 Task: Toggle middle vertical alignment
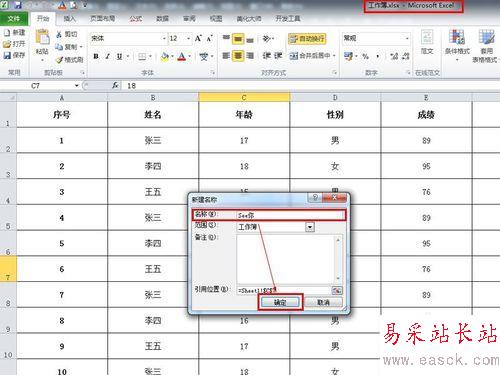(x=238, y=39)
